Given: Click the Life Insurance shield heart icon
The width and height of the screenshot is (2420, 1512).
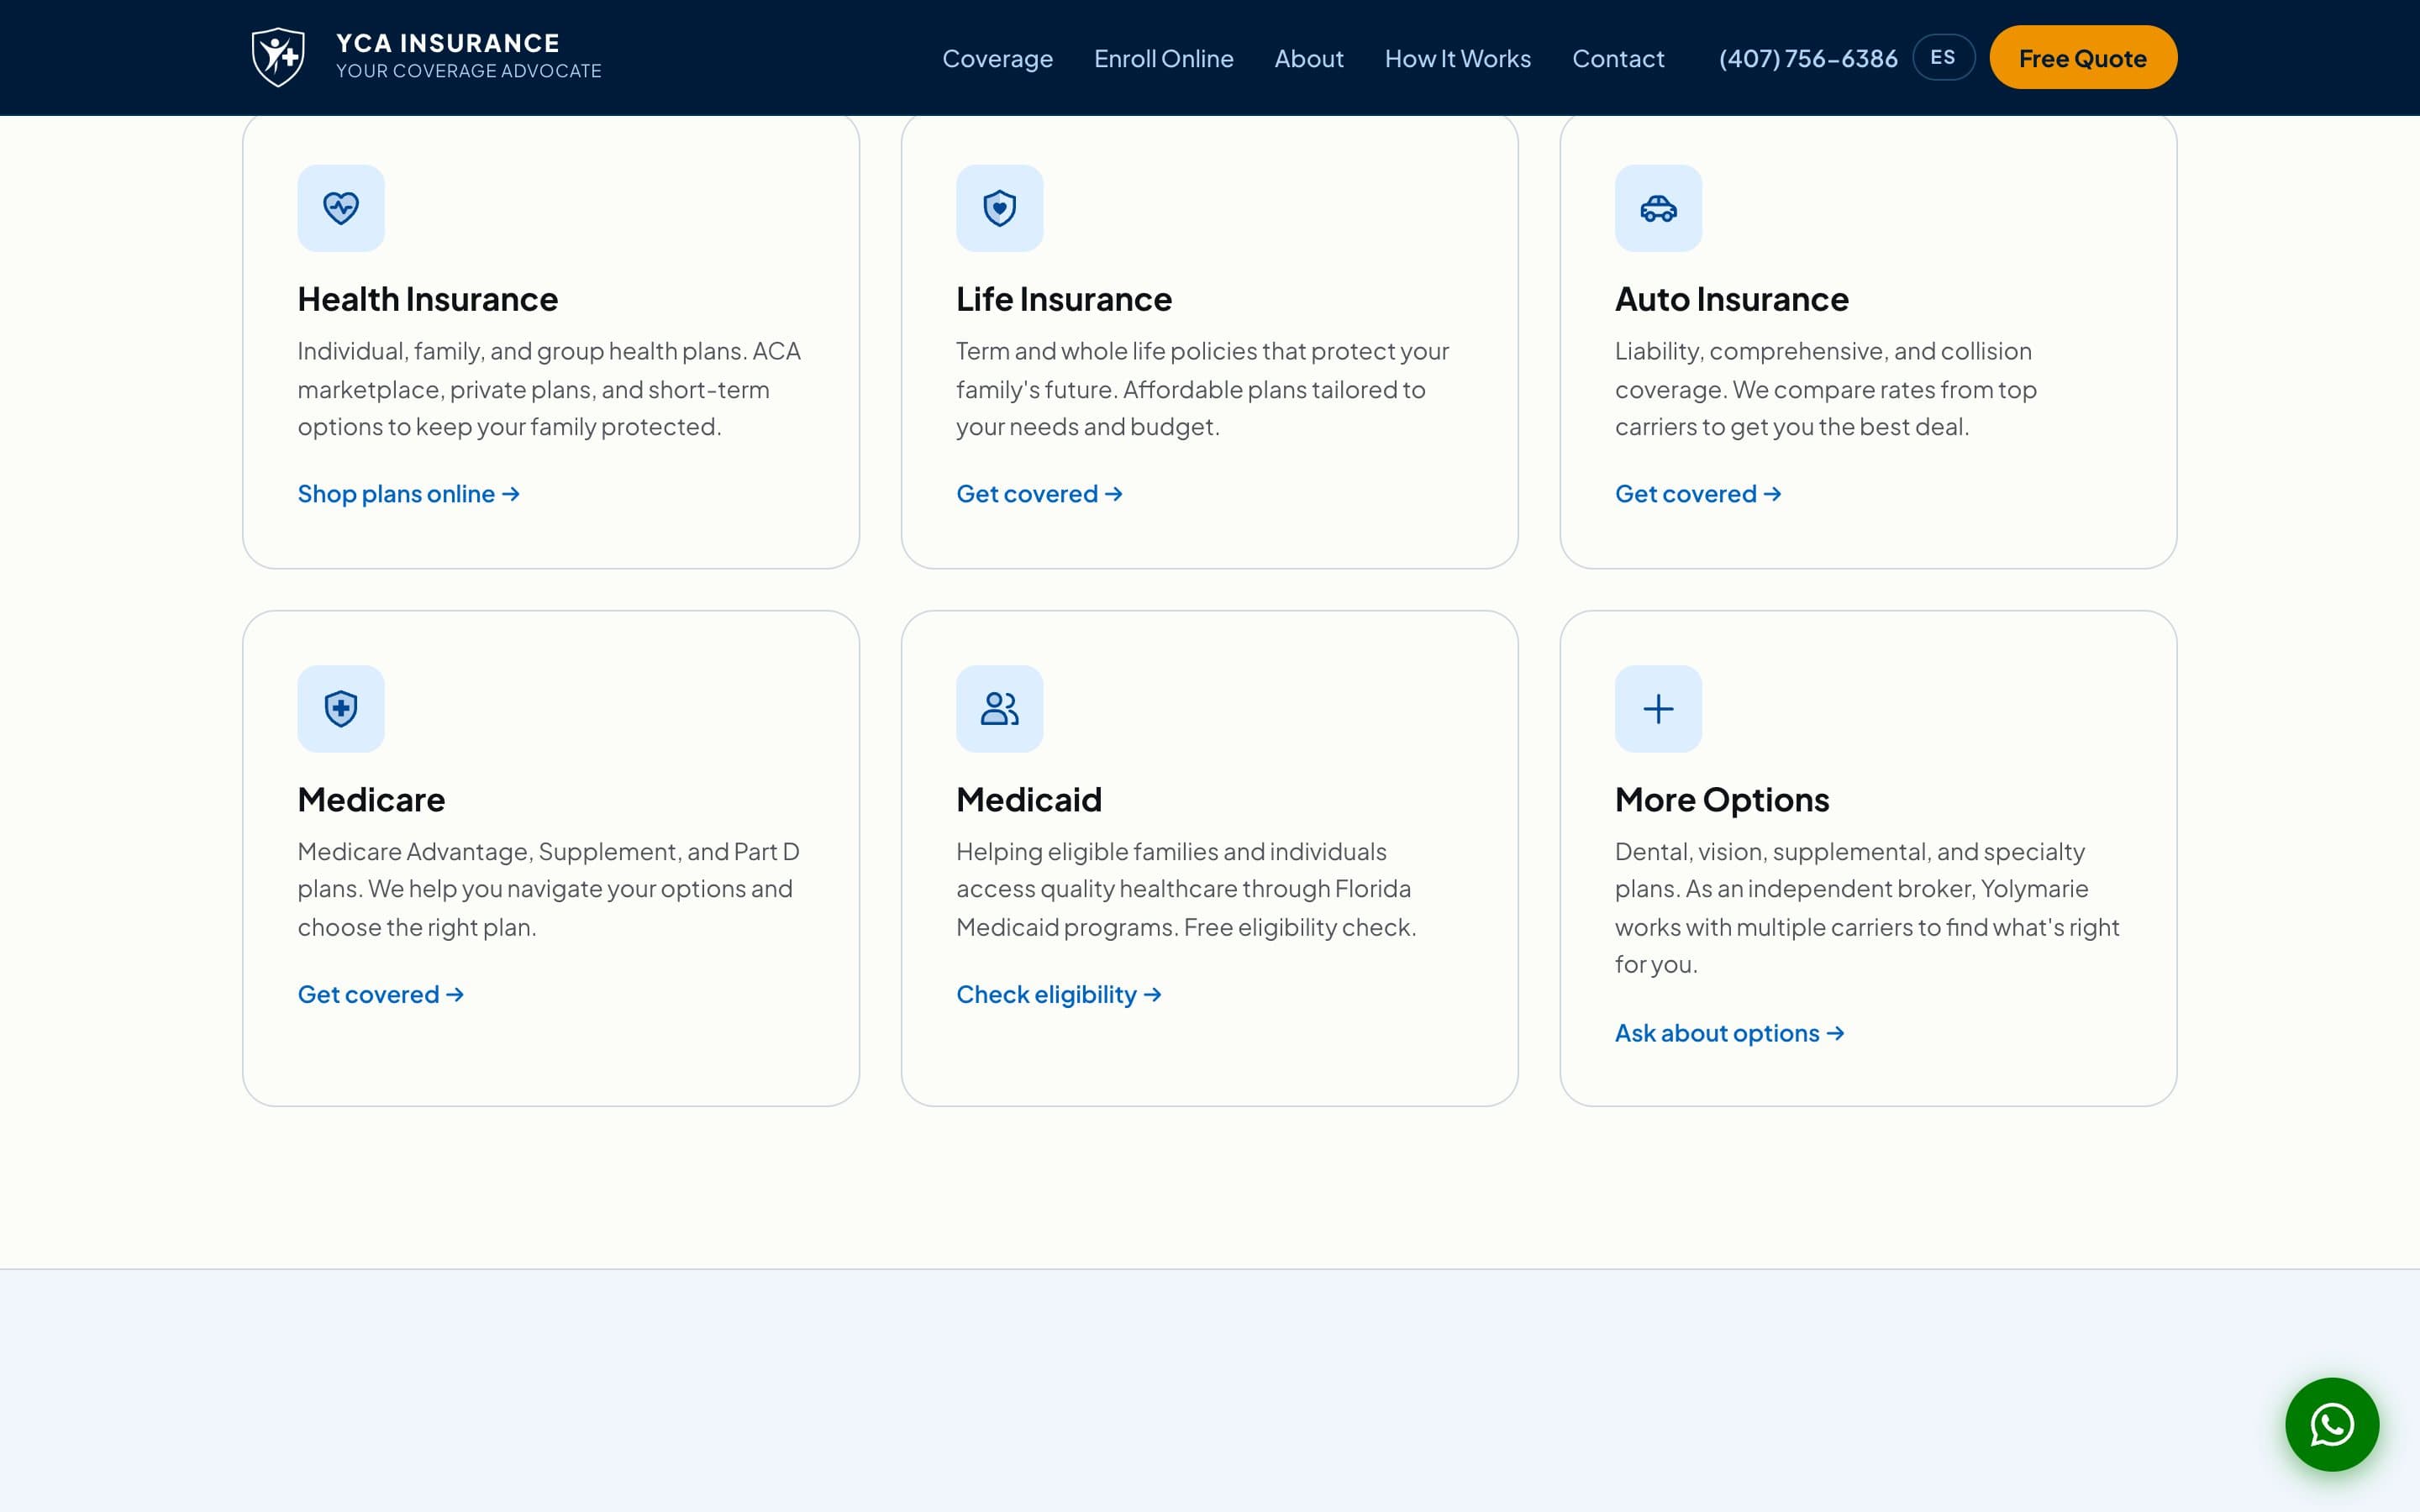Looking at the screenshot, I should 999,208.
